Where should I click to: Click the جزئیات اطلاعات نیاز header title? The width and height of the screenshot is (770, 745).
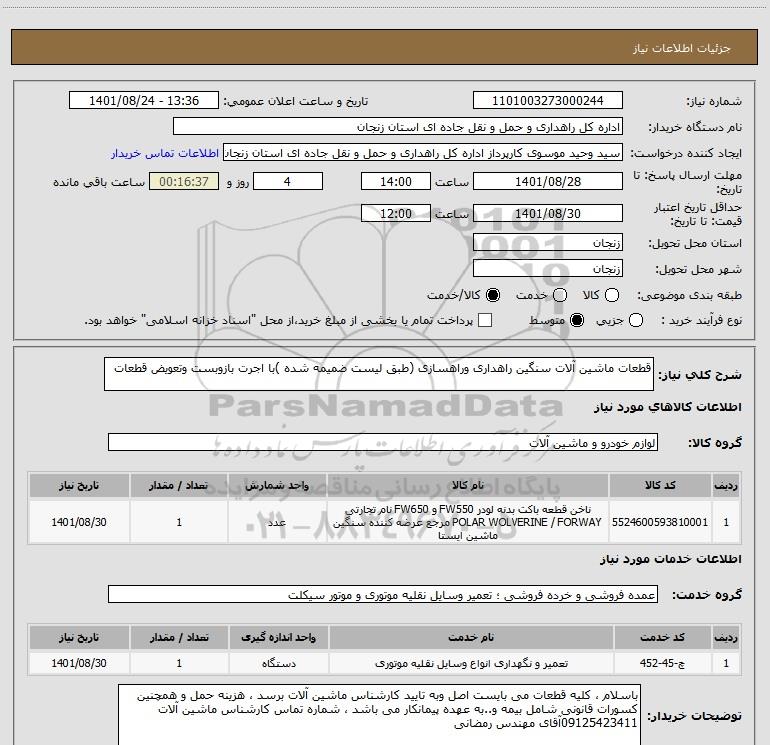tap(681, 48)
